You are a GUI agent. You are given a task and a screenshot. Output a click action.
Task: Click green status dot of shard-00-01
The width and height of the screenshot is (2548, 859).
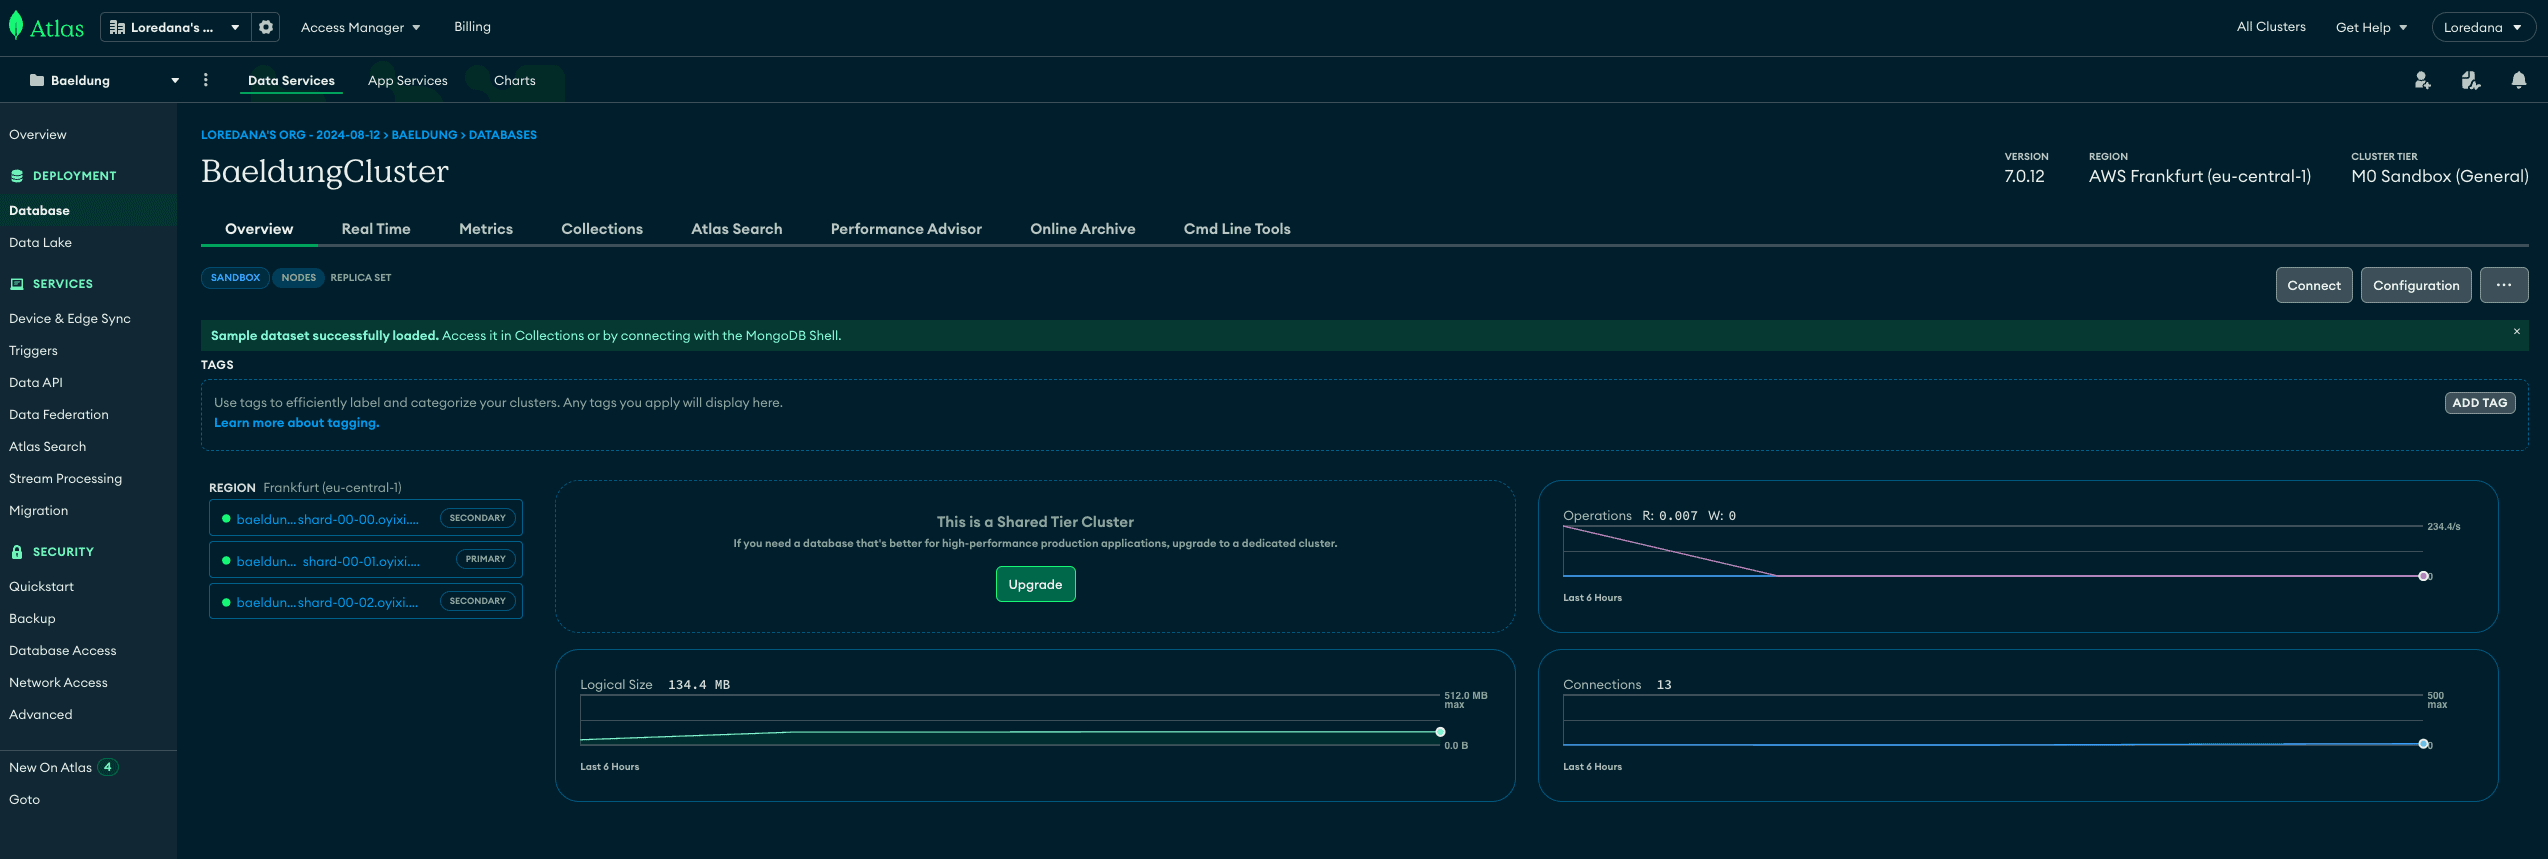[226, 561]
